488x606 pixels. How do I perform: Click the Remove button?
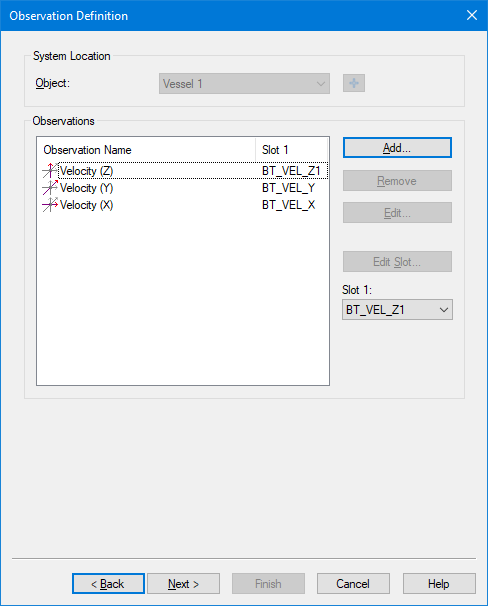pyautogui.click(x=397, y=180)
